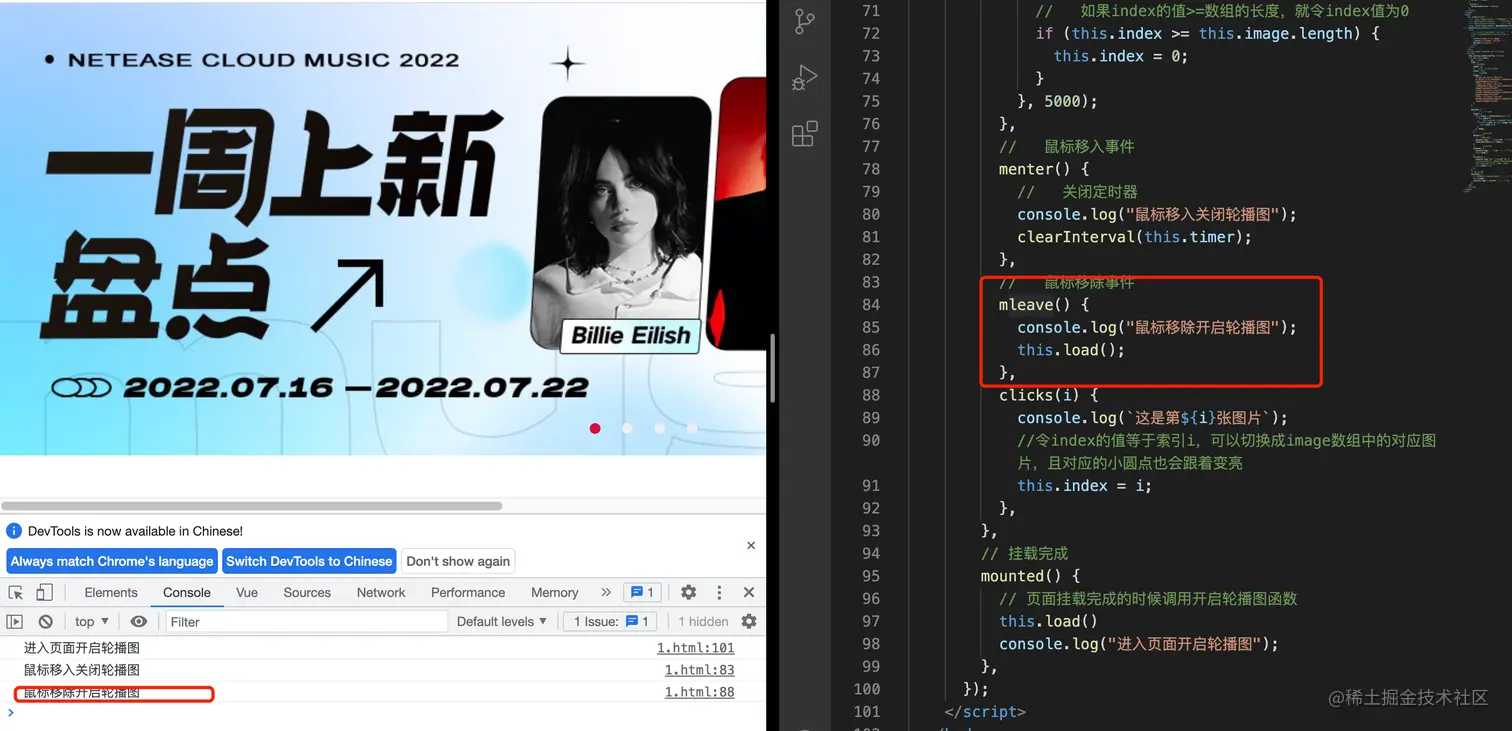Open source link 1.html:88
The image size is (1512, 731).
(699, 692)
